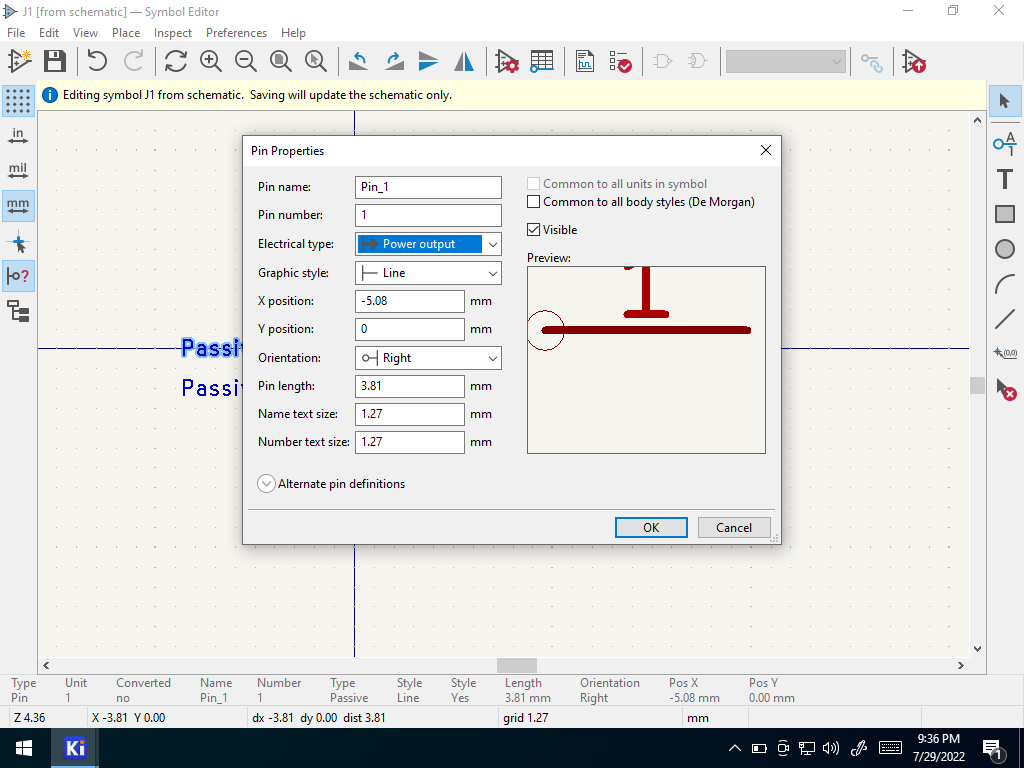Select the Add Line tool
The width and height of the screenshot is (1024, 768).
[1005, 320]
